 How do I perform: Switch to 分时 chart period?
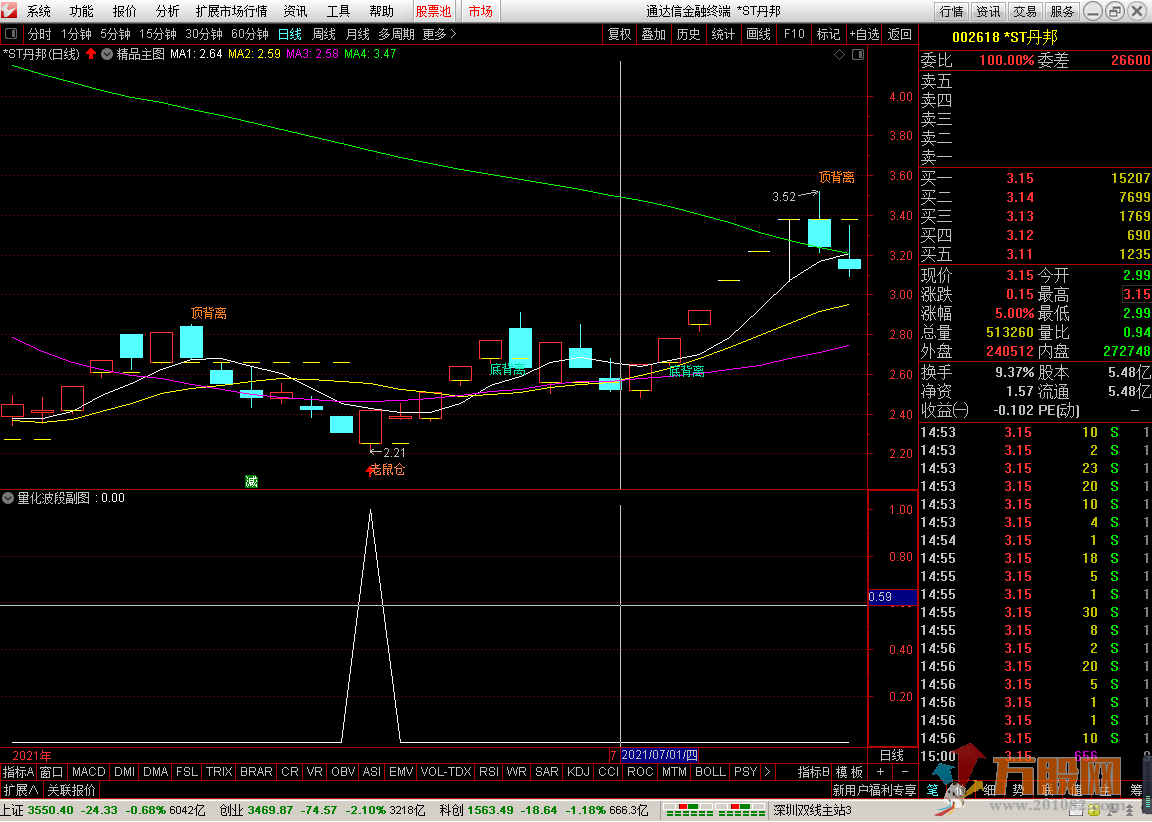click(x=40, y=34)
